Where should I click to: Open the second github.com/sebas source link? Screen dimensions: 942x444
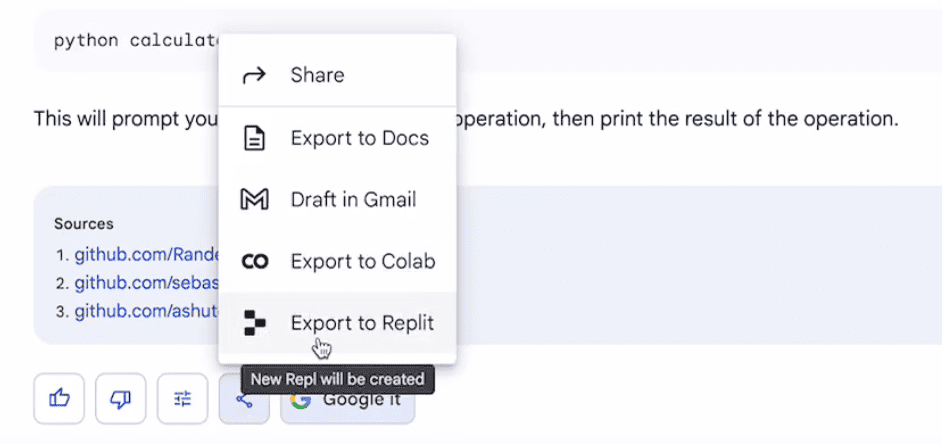click(x=147, y=283)
